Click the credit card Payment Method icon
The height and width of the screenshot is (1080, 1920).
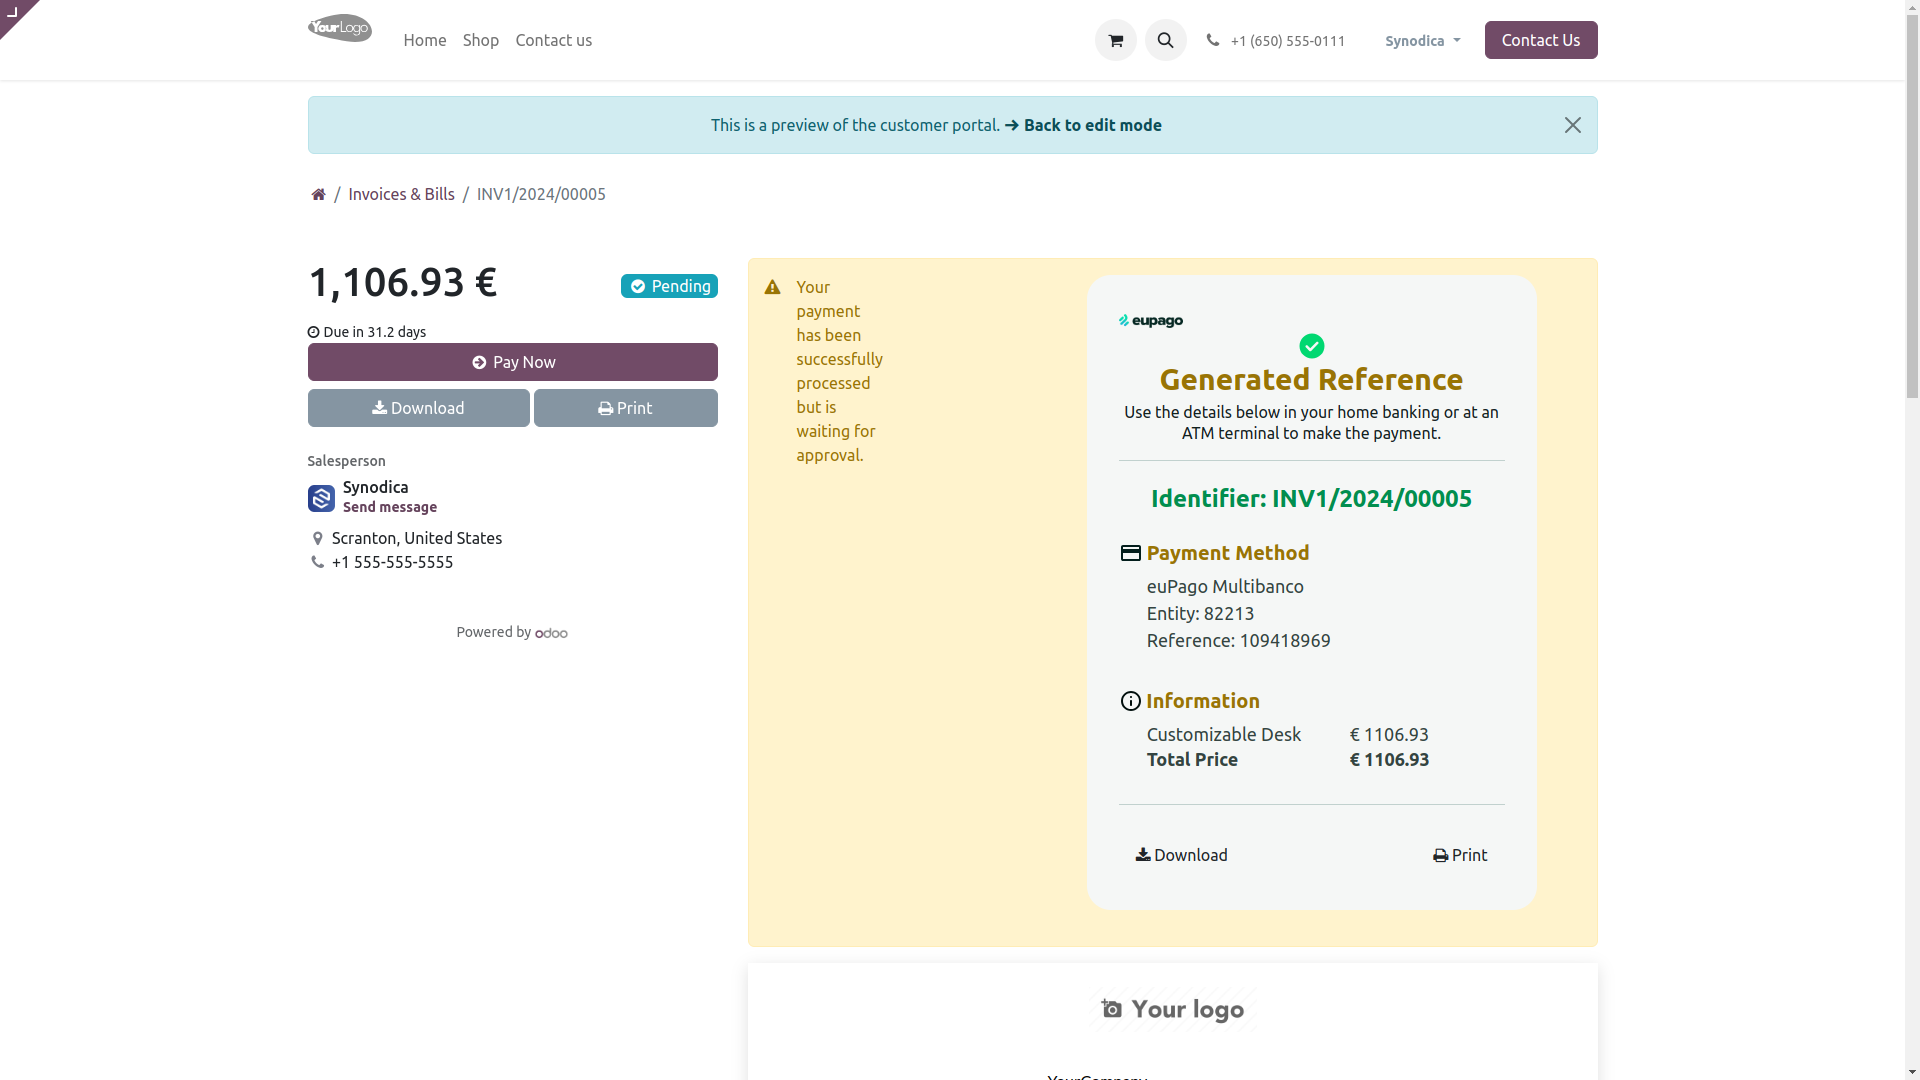click(1130, 553)
